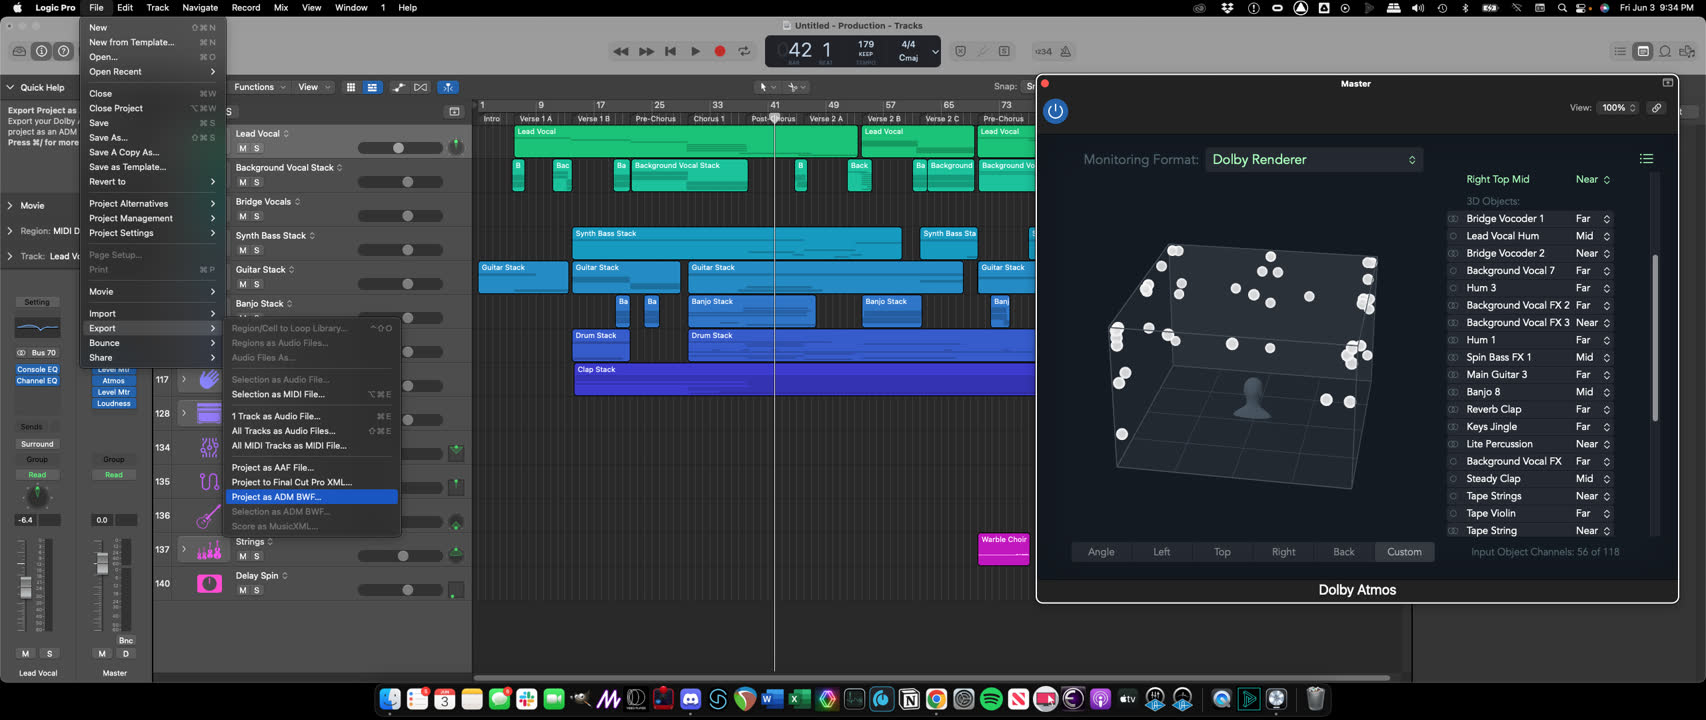Adjust the Lead Vocal track volume slider
The width and height of the screenshot is (1706, 720).
(400, 148)
